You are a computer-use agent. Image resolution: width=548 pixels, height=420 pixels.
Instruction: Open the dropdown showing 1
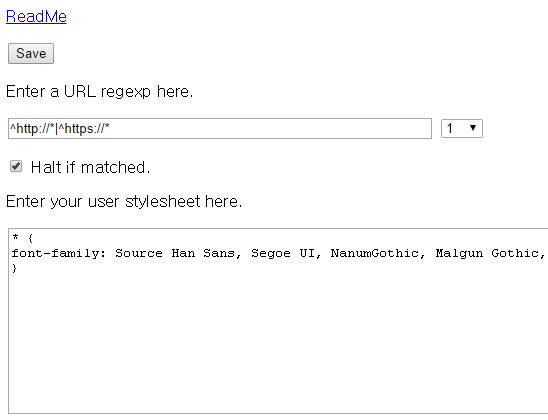[462, 129]
